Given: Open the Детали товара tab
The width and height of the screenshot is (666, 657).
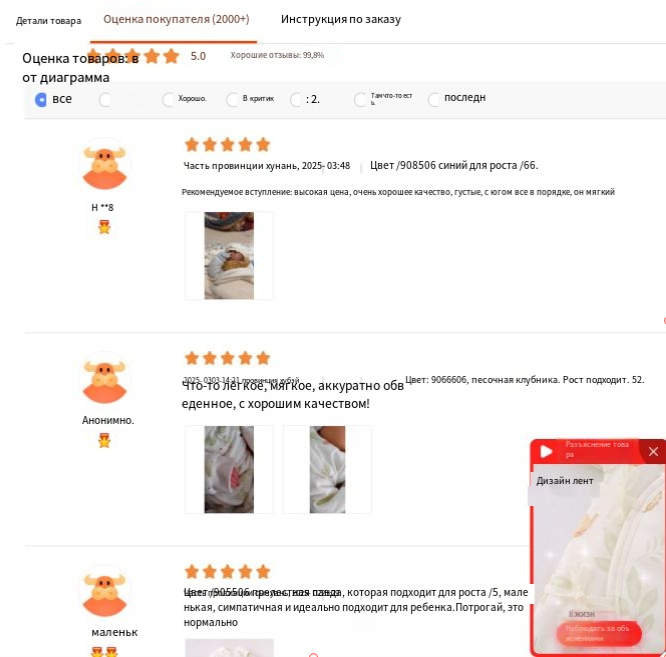Looking at the screenshot, I should click(x=48, y=21).
